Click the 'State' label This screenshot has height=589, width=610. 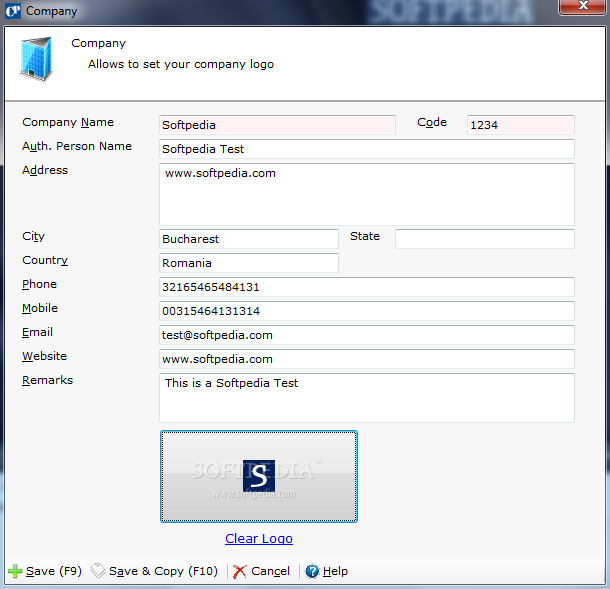365,236
